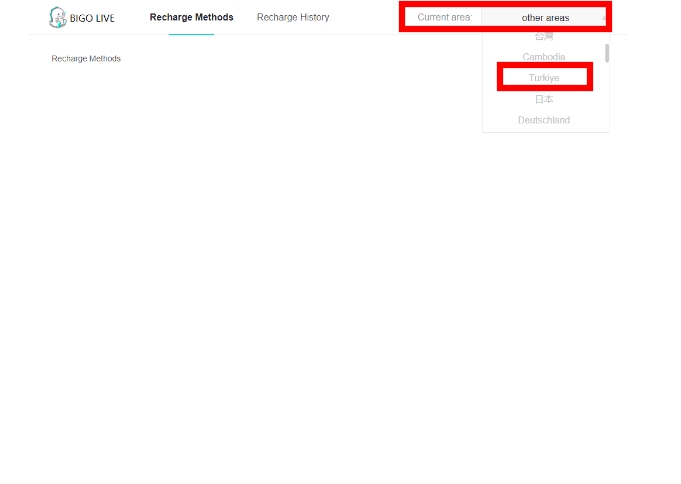Viewport: 681px width, 484px height.
Task: Click the BIGO LIVE mascot logo icon
Action: click(x=58, y=17)
